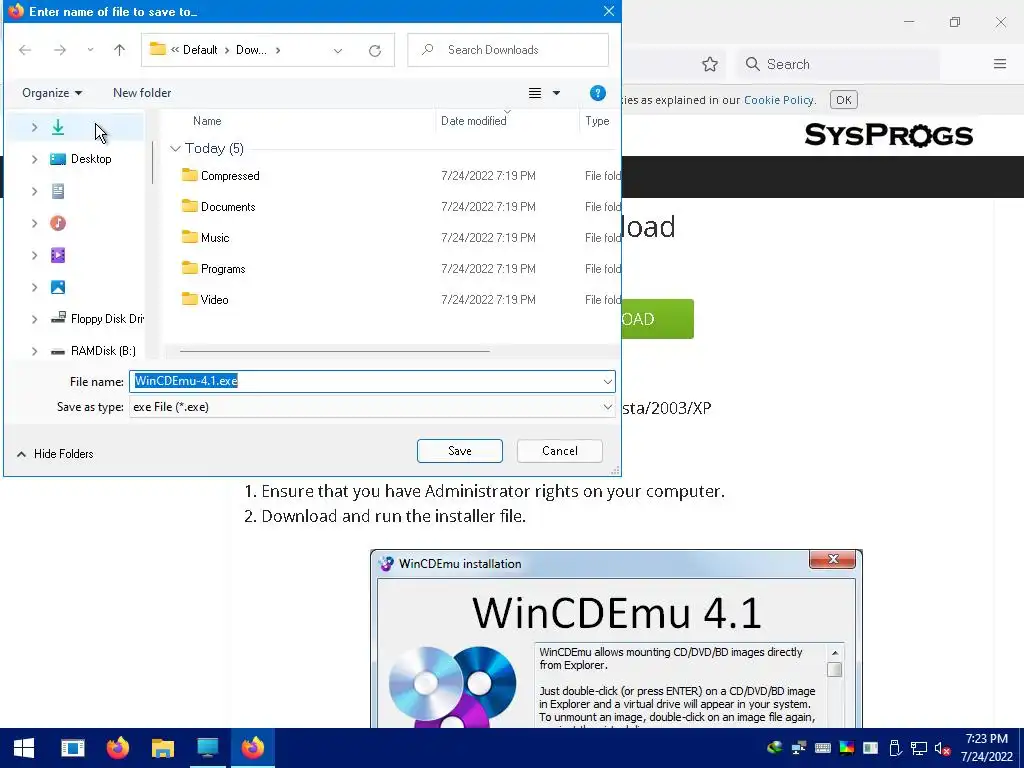Sort by the Type column header
Image resolution: width=1024 pixels, height=768 pixels.
599,121
